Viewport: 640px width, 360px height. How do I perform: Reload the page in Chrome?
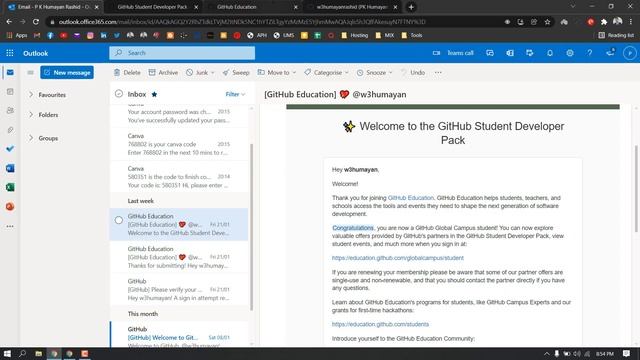pos(36,22)
